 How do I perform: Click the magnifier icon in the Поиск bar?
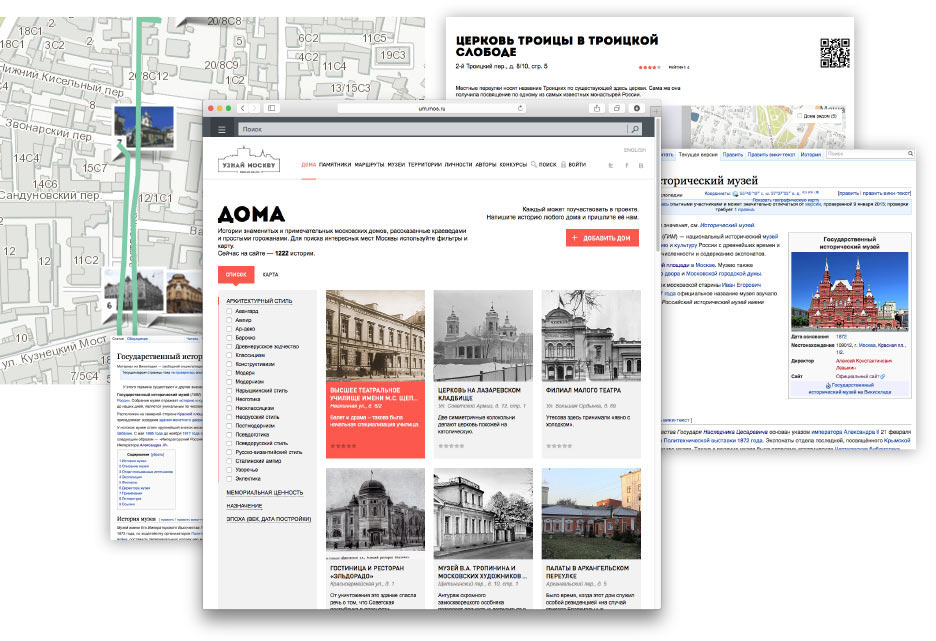[x=633, y=129]
